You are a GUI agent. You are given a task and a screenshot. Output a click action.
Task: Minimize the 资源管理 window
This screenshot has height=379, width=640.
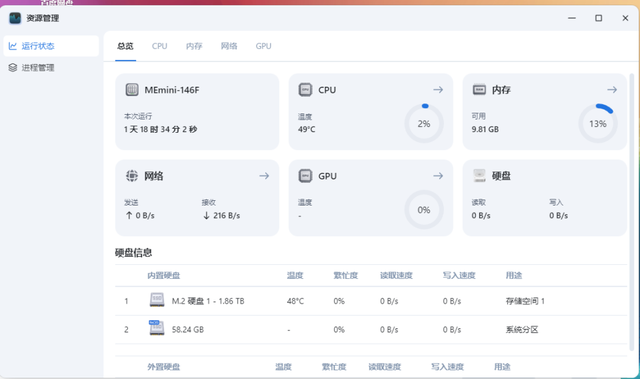click(x=572, y=18)
